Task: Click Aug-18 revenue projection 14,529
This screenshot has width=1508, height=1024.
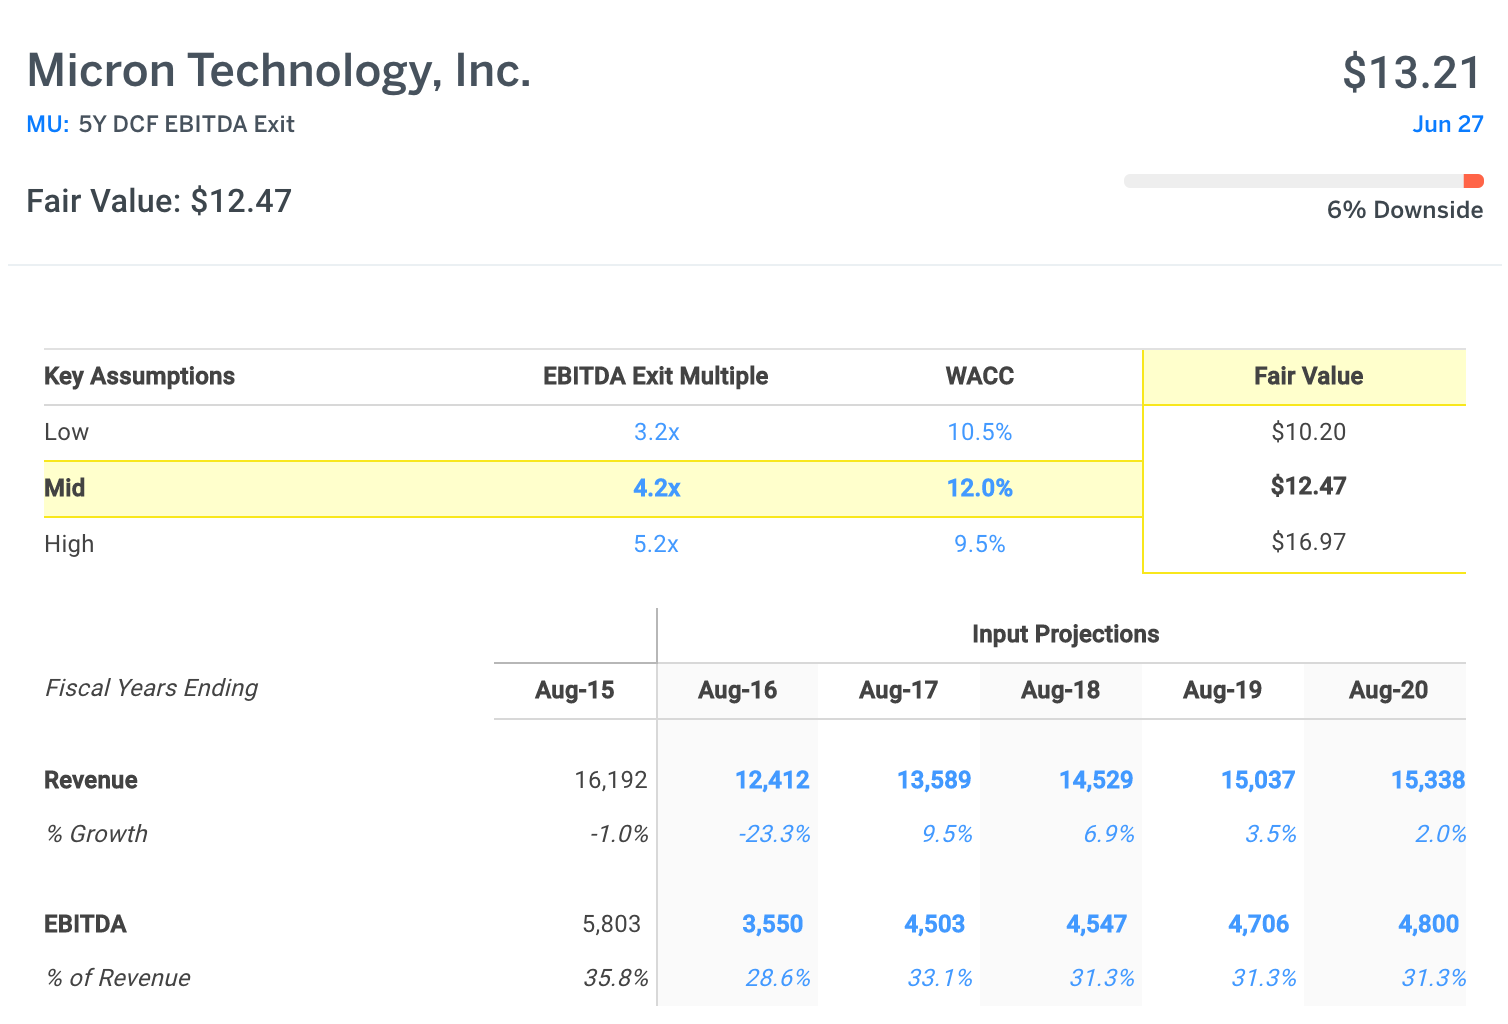Action: click(x=1096, y=780)
